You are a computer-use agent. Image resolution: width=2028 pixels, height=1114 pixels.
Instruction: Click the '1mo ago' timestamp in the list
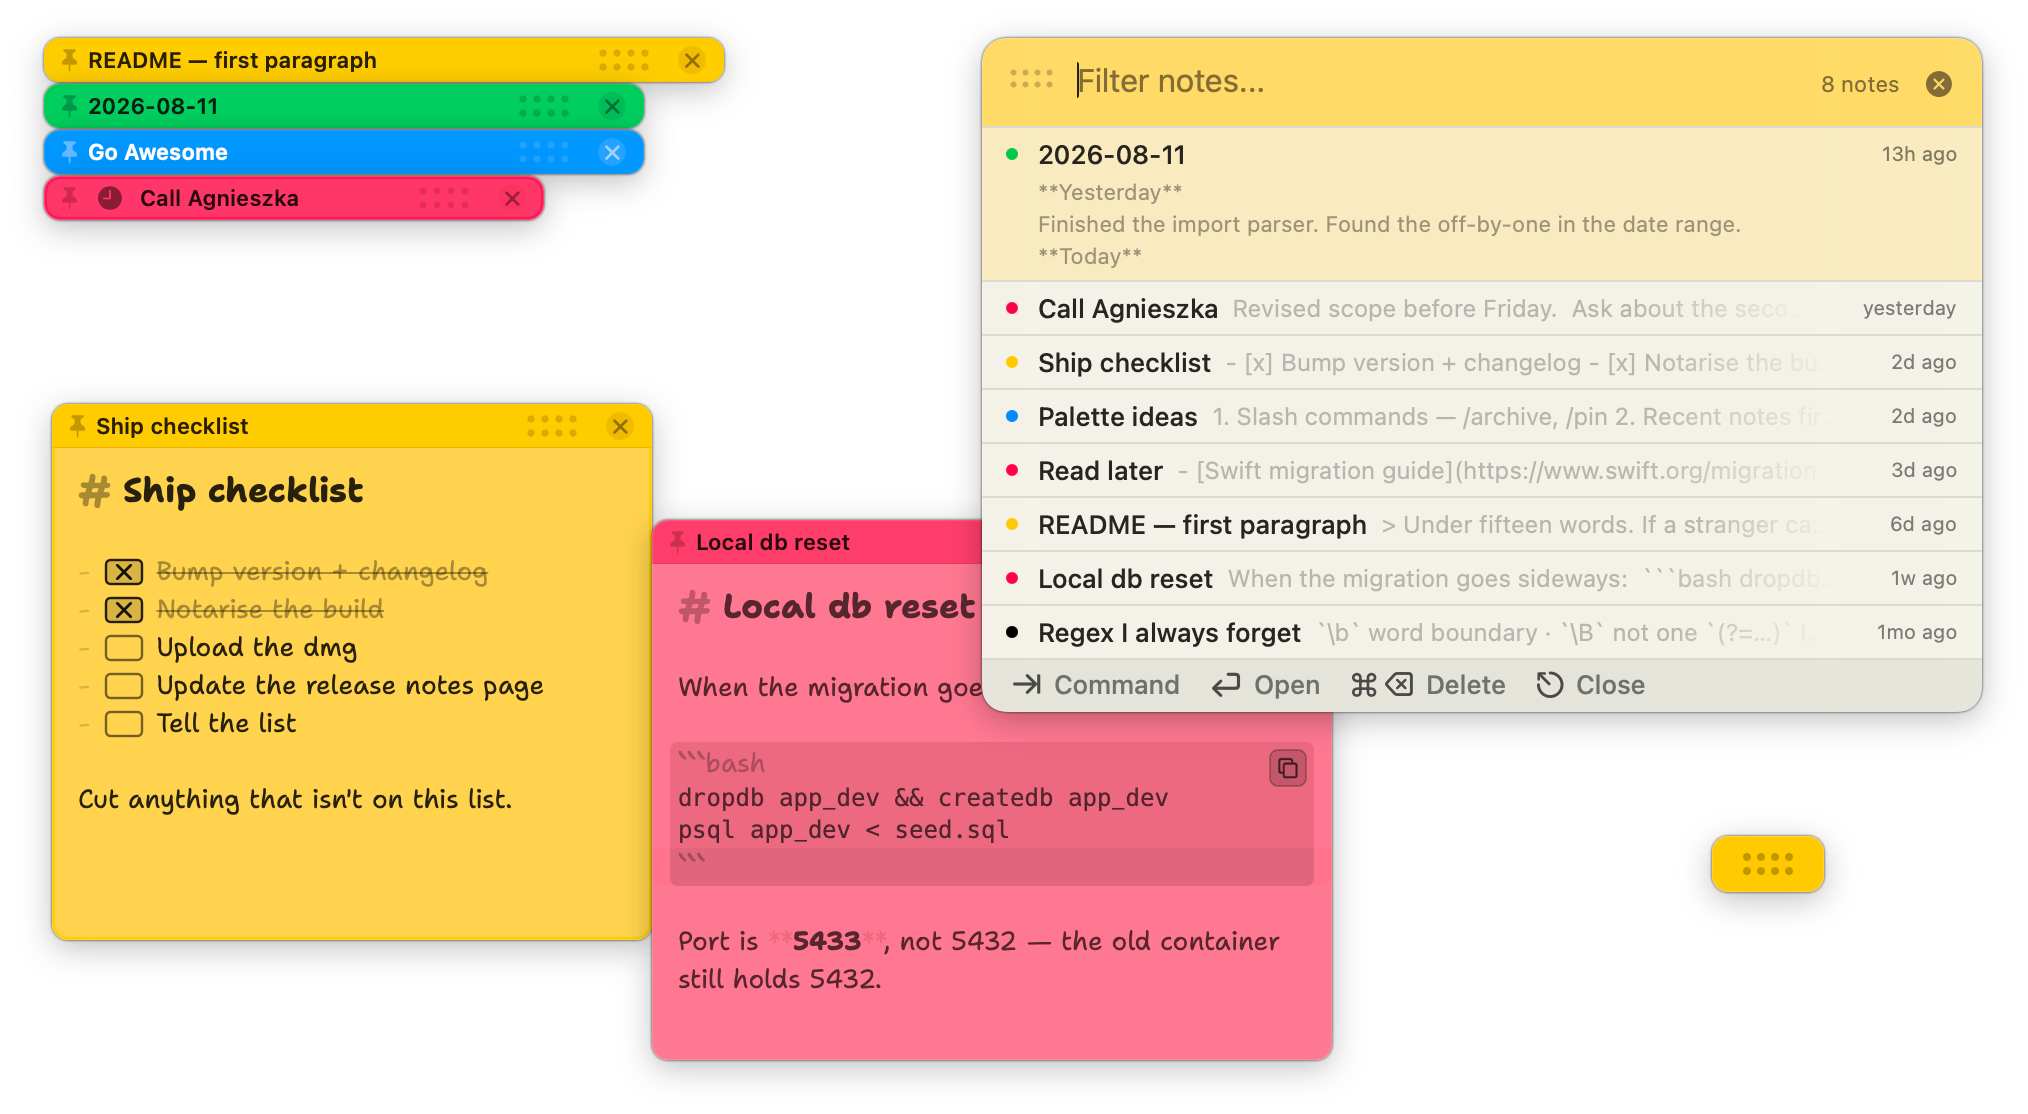tap(1916, 632)
